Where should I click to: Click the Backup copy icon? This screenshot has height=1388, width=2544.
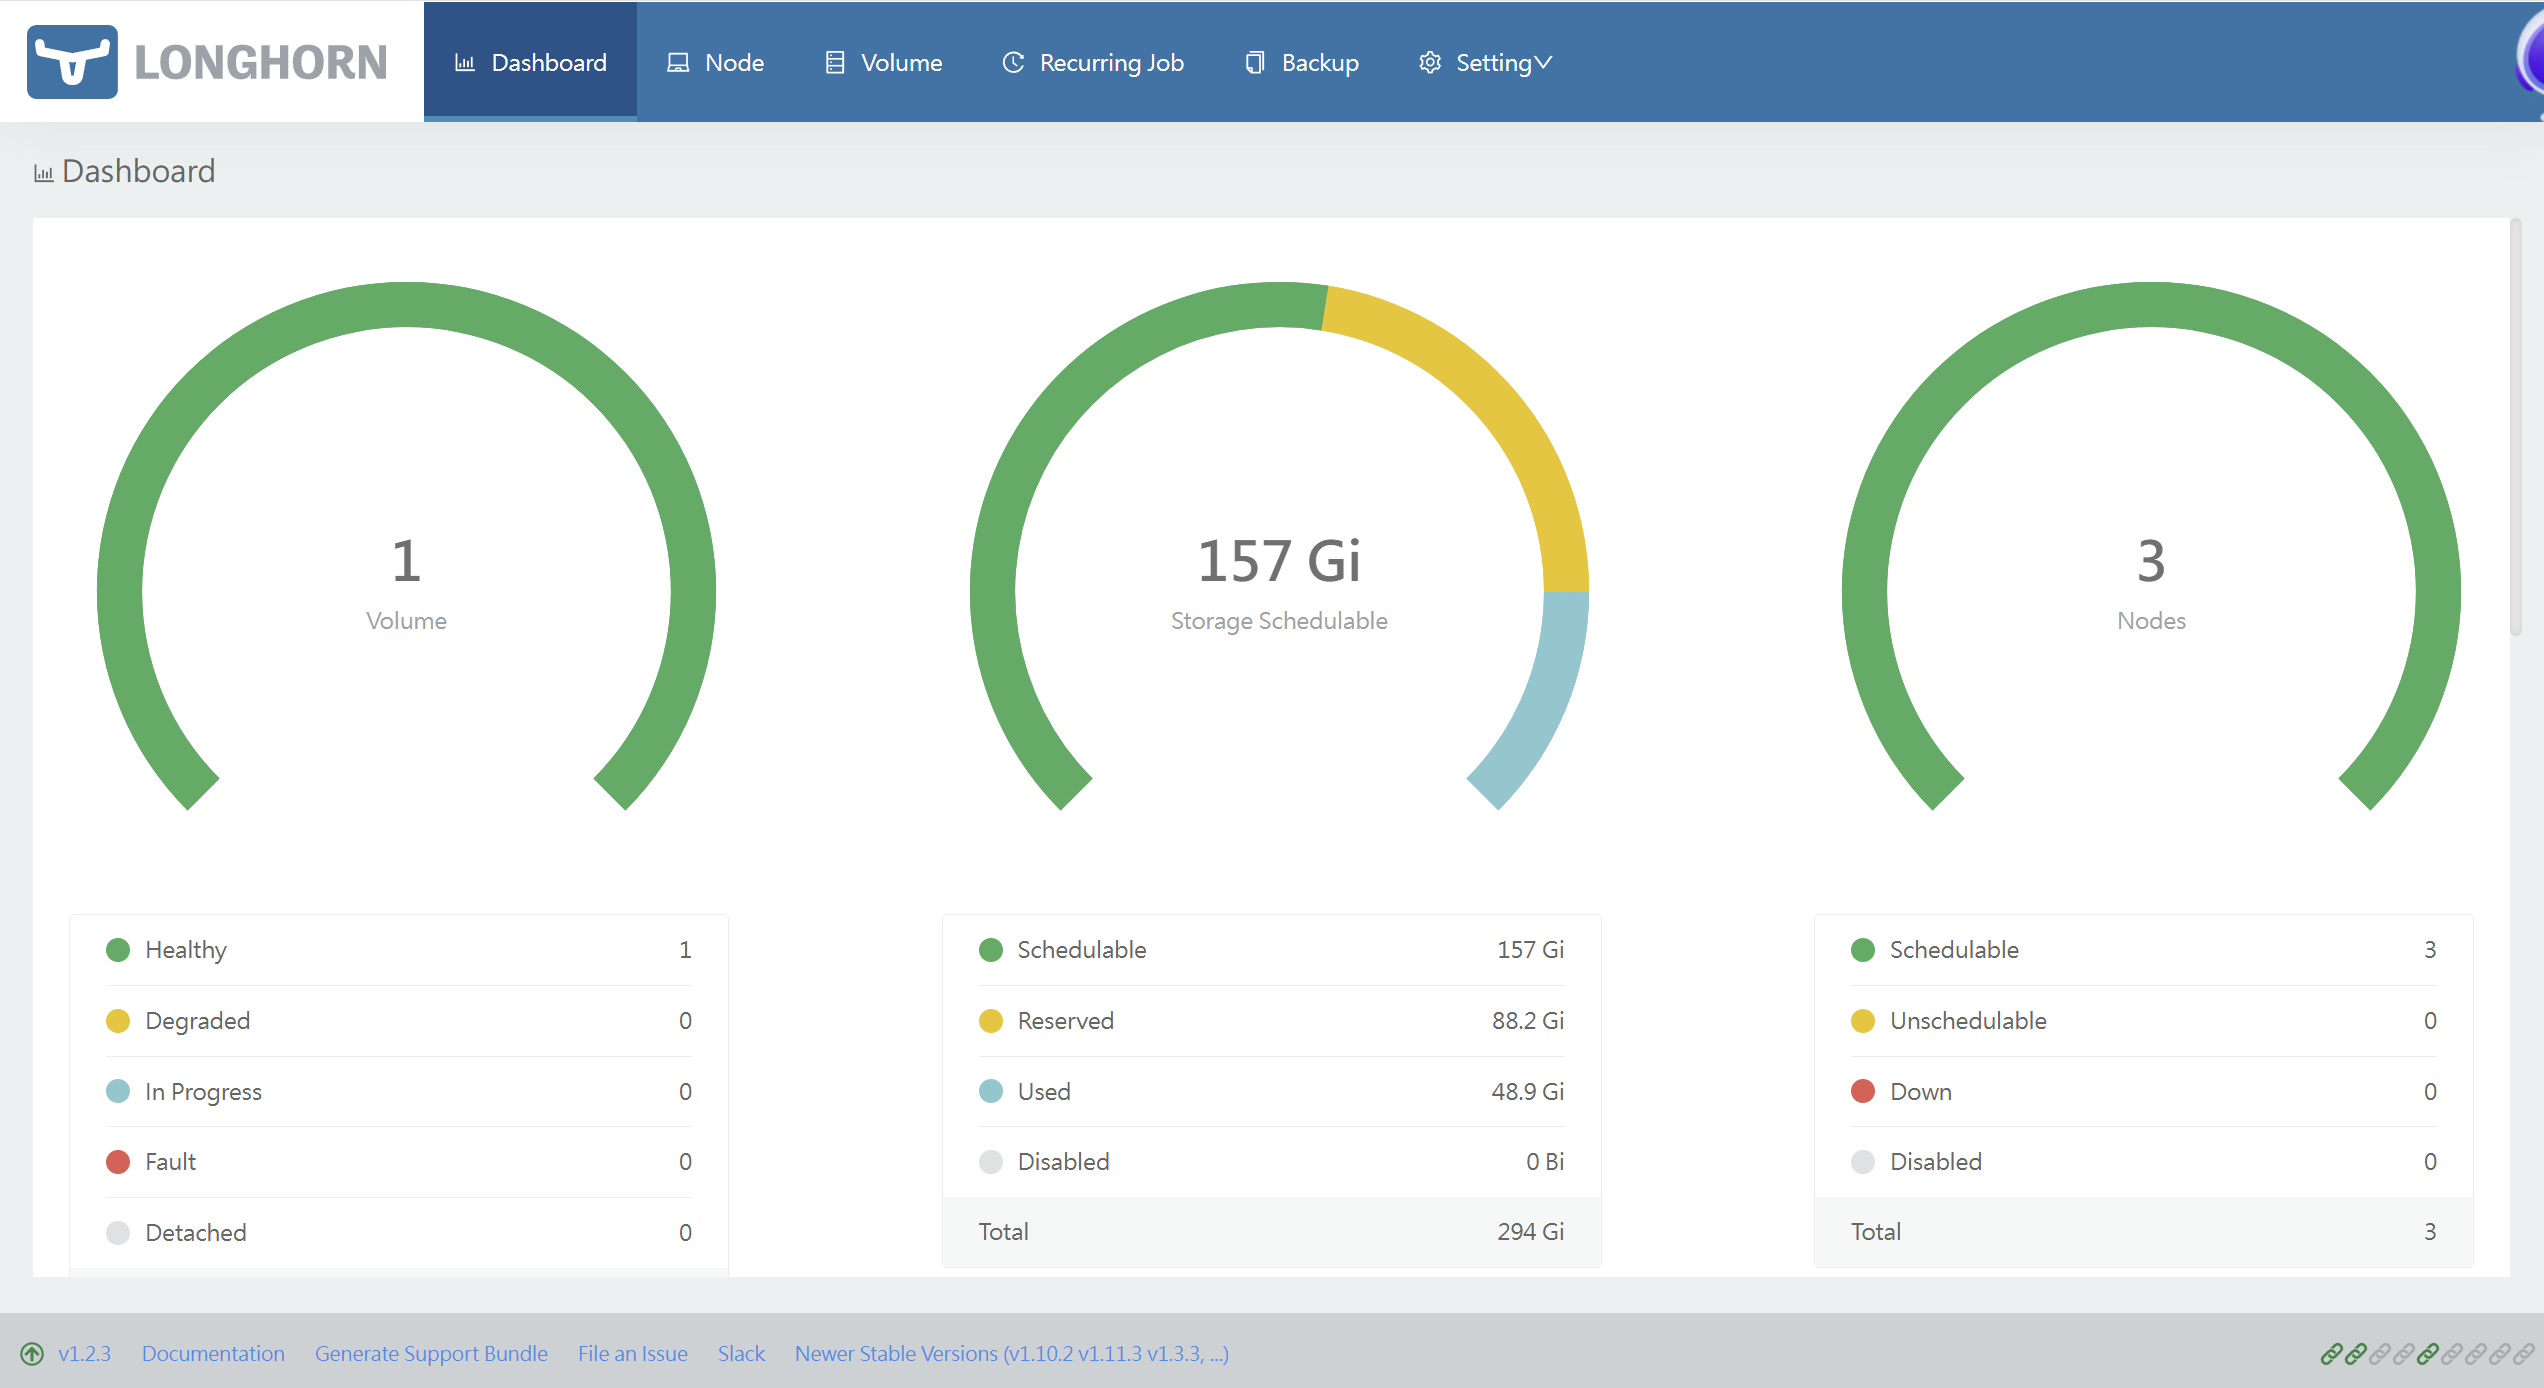pyautogui.click(x=1255, y=63)
